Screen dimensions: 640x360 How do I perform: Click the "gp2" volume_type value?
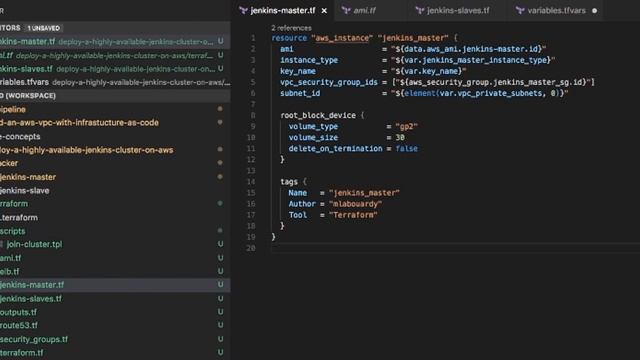pyautogui.click(x=407, y=127)
